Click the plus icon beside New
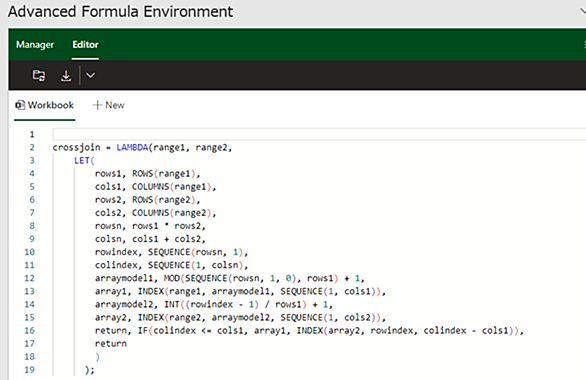Viewport: 586px width, 380px height. point(97,105)
